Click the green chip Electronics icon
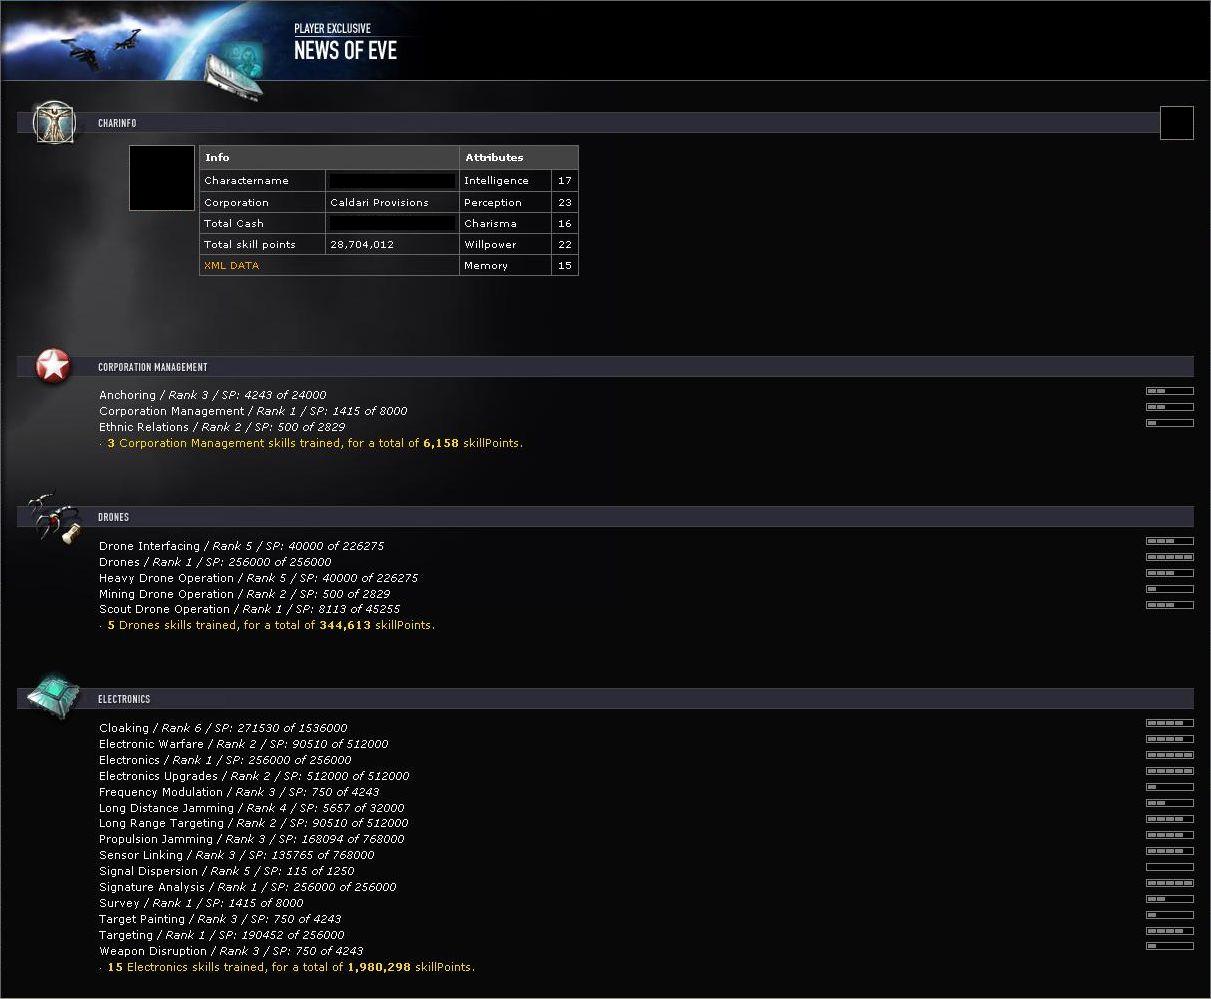The width and height of the screenshot is (1211, 999). click(53, 696)
